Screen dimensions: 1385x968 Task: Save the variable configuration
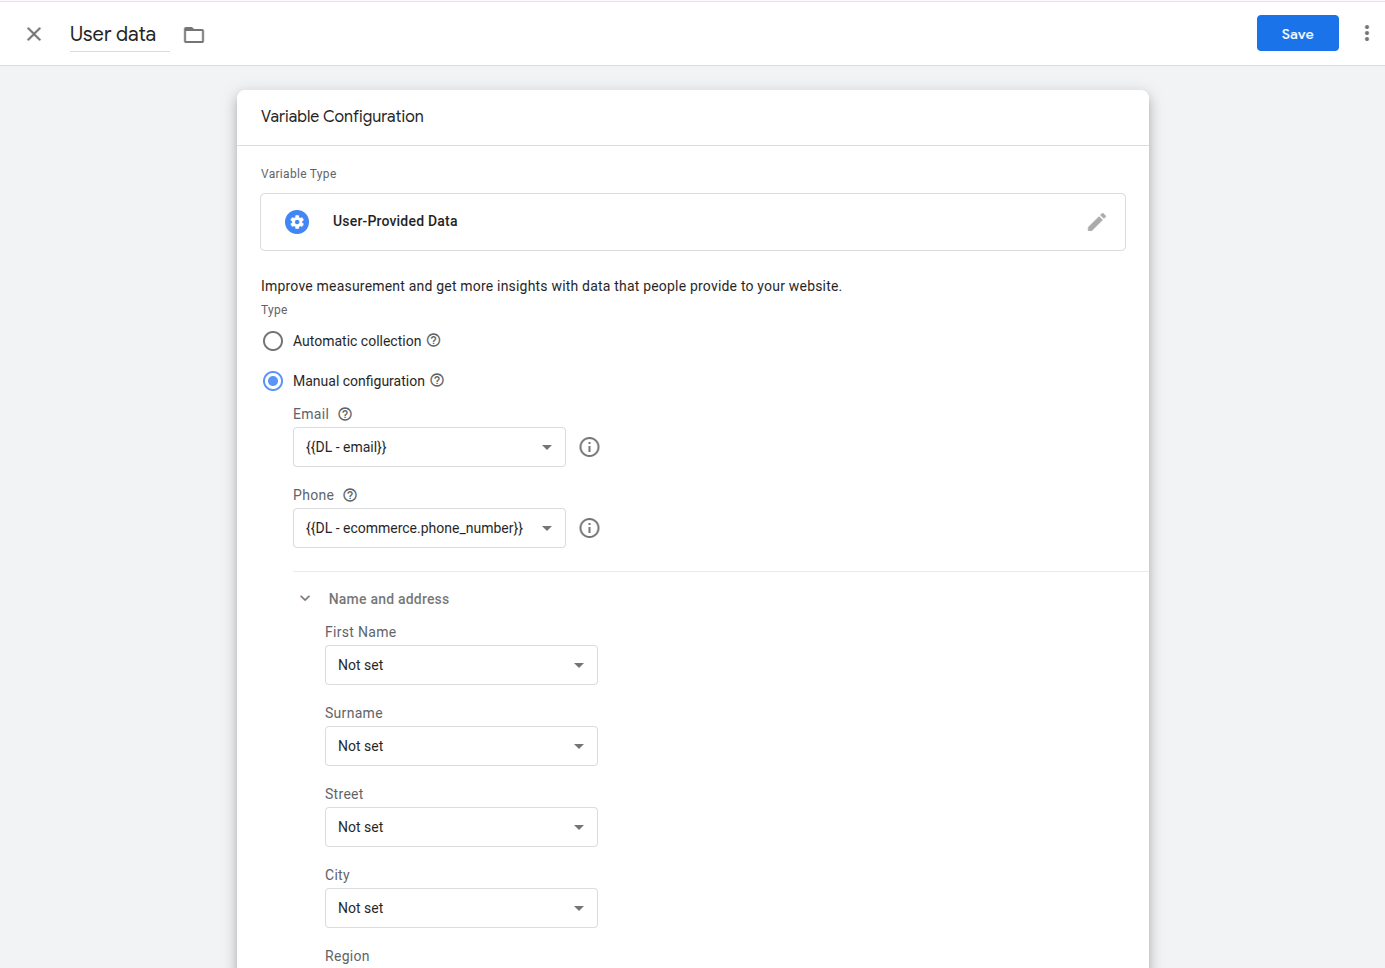[1297, 33]
